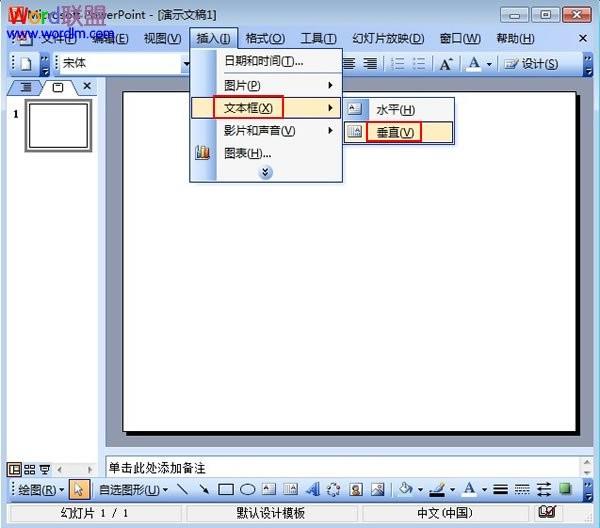Viewport: 600px width, 528px height.
Task: Open the 格式(O) menu
Action: click(x=265, y=38)
